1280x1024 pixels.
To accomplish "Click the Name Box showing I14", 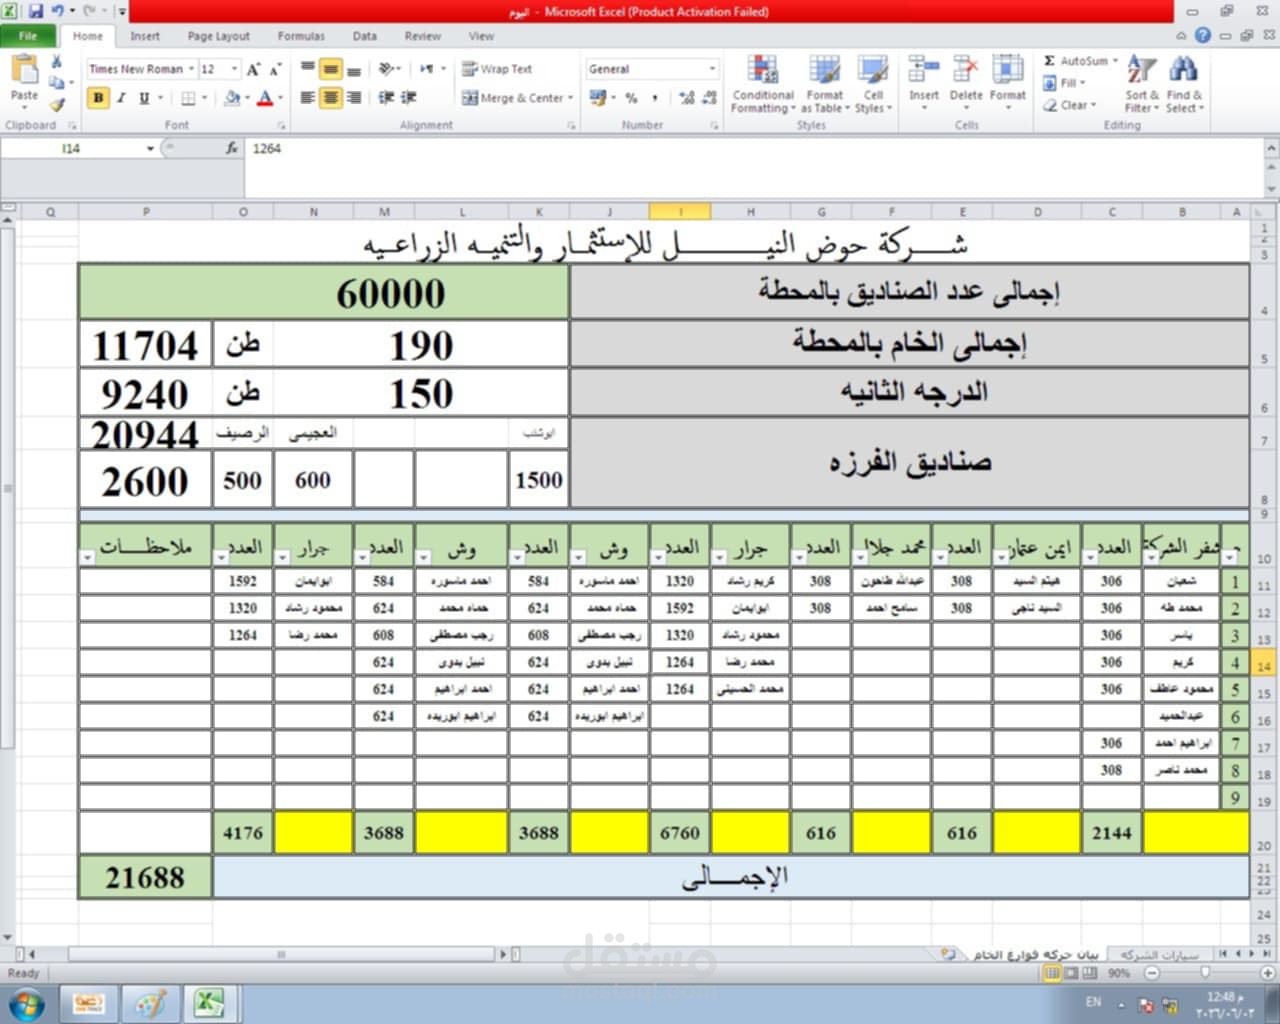I will [x=71, y=148].
